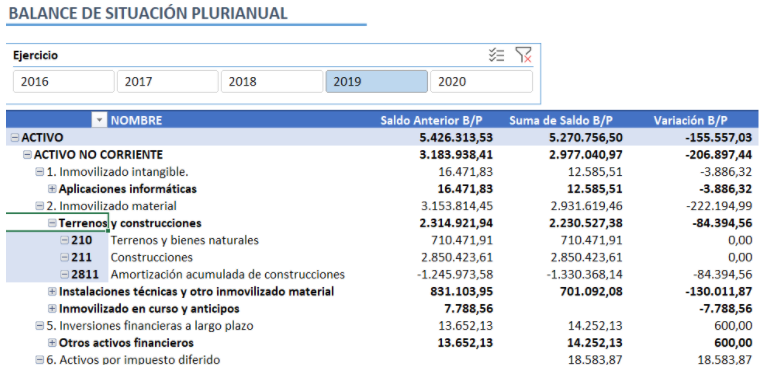This screenshot has height=371, width=765.
Task: Select the 2019 slicer button
Action: coord(377,82)
